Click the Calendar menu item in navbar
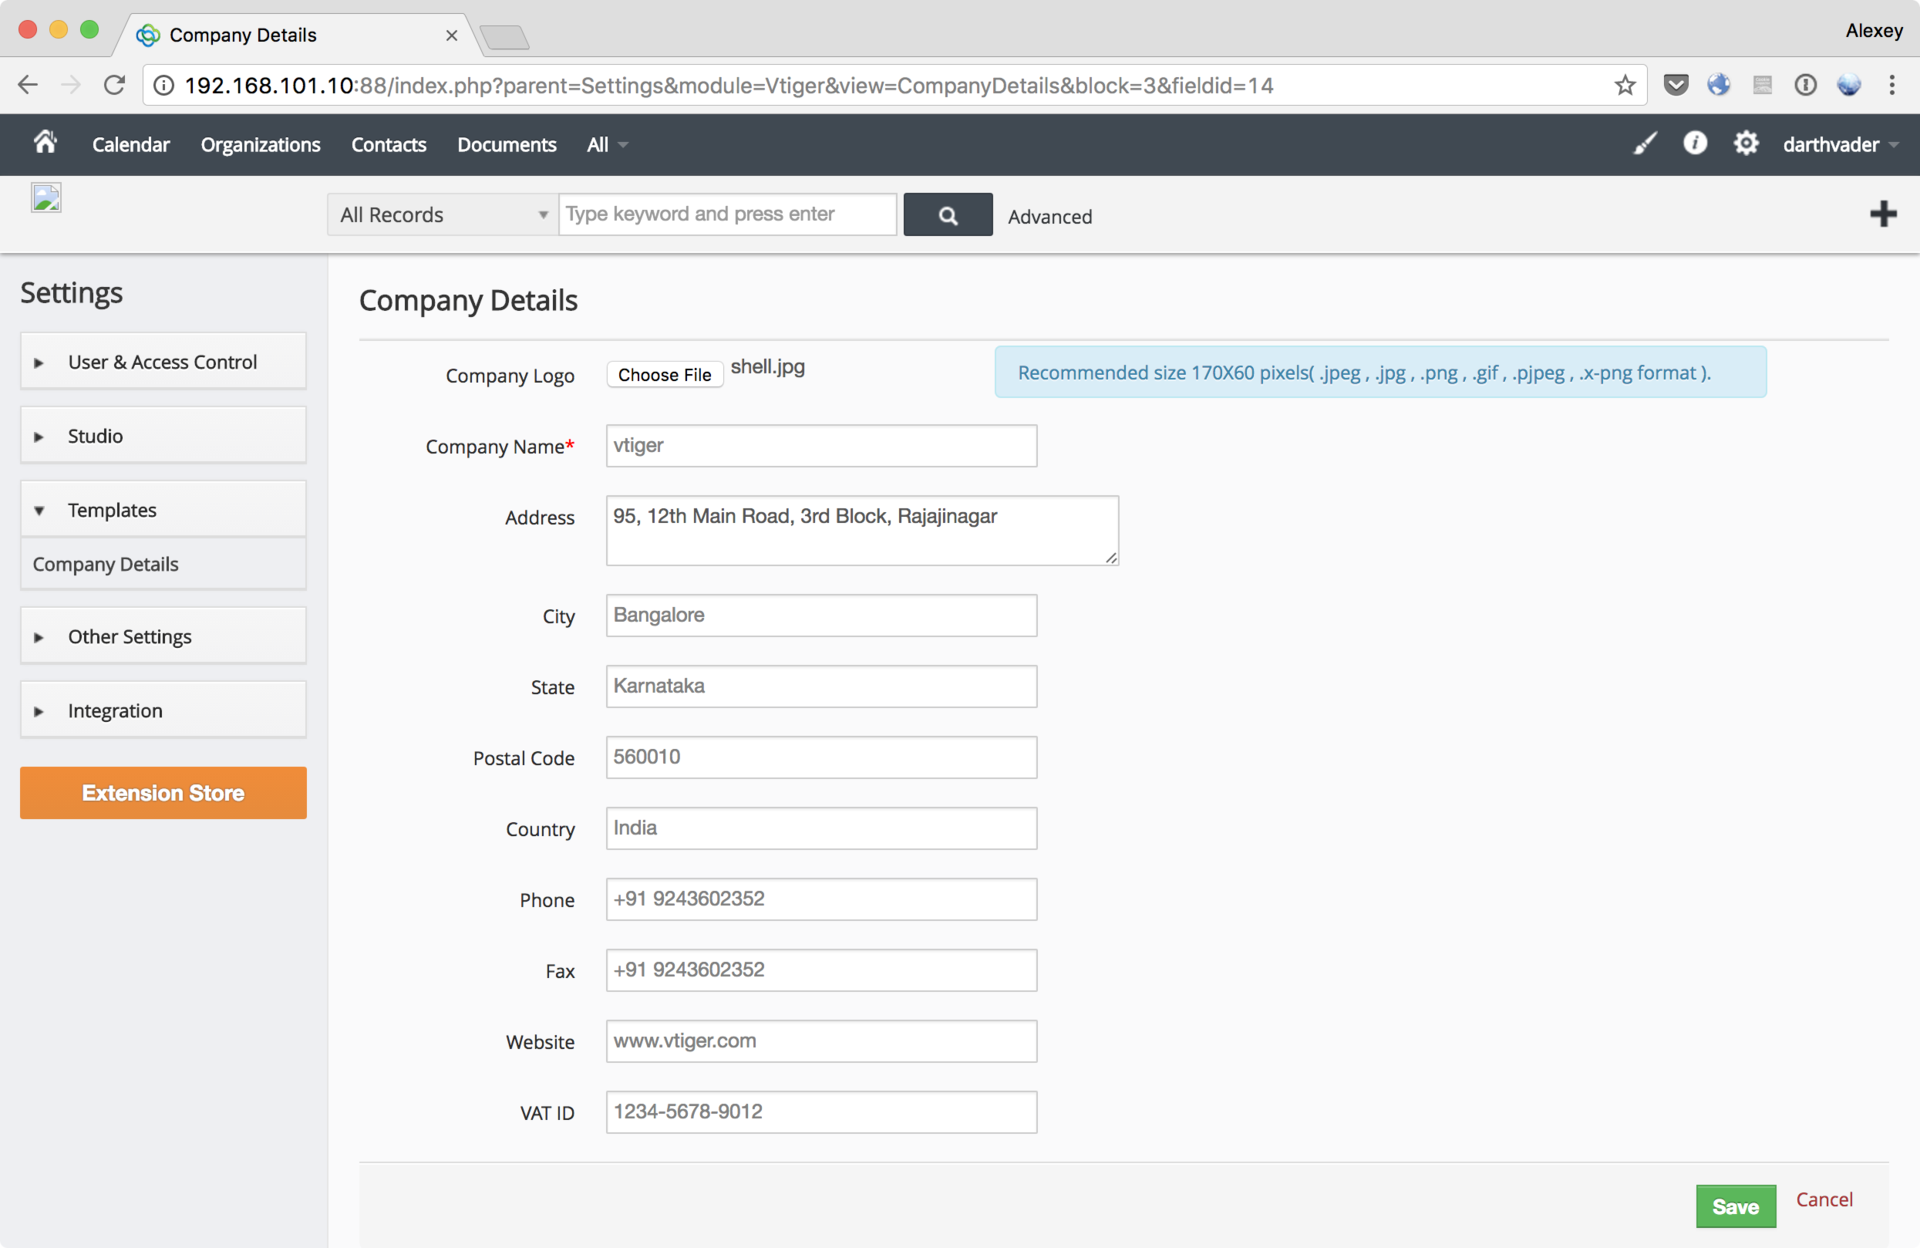The height and width of the screenshot is (1248, 1920). click(x=130, y=144)
